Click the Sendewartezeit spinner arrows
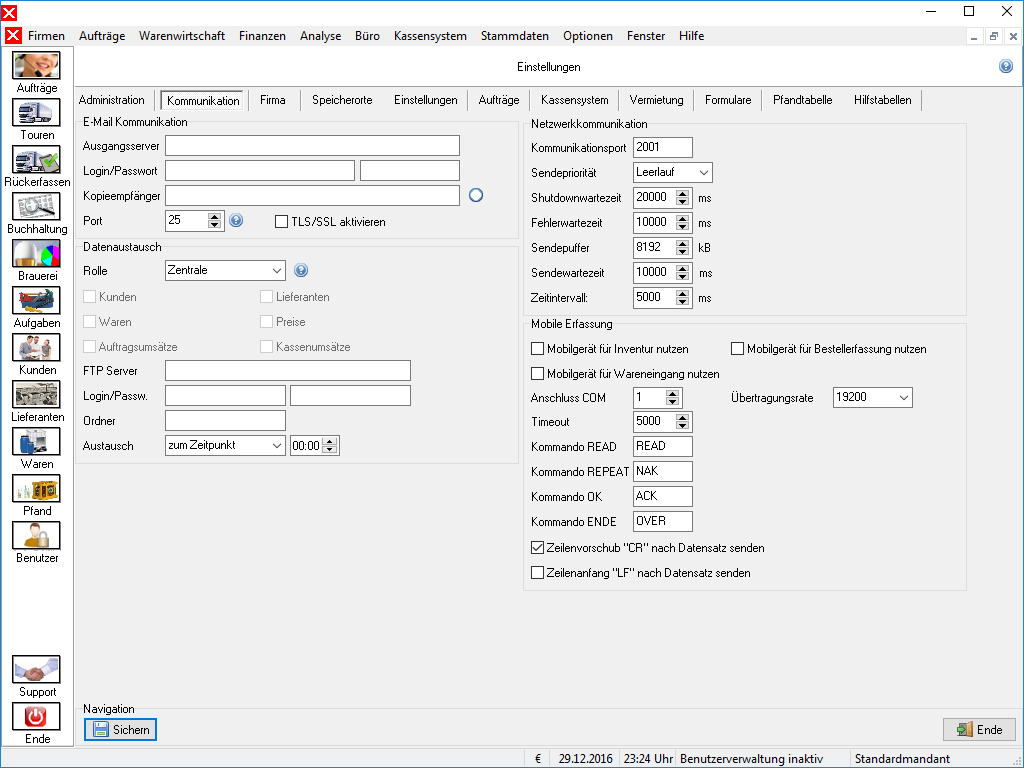The width and height of the screenshot is (1024, 768). click(x=682, y=272)
